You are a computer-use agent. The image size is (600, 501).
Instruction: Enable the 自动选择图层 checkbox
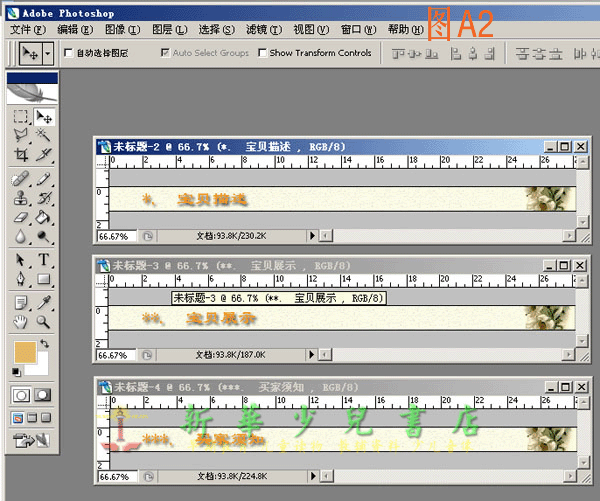tap(68, 53)
